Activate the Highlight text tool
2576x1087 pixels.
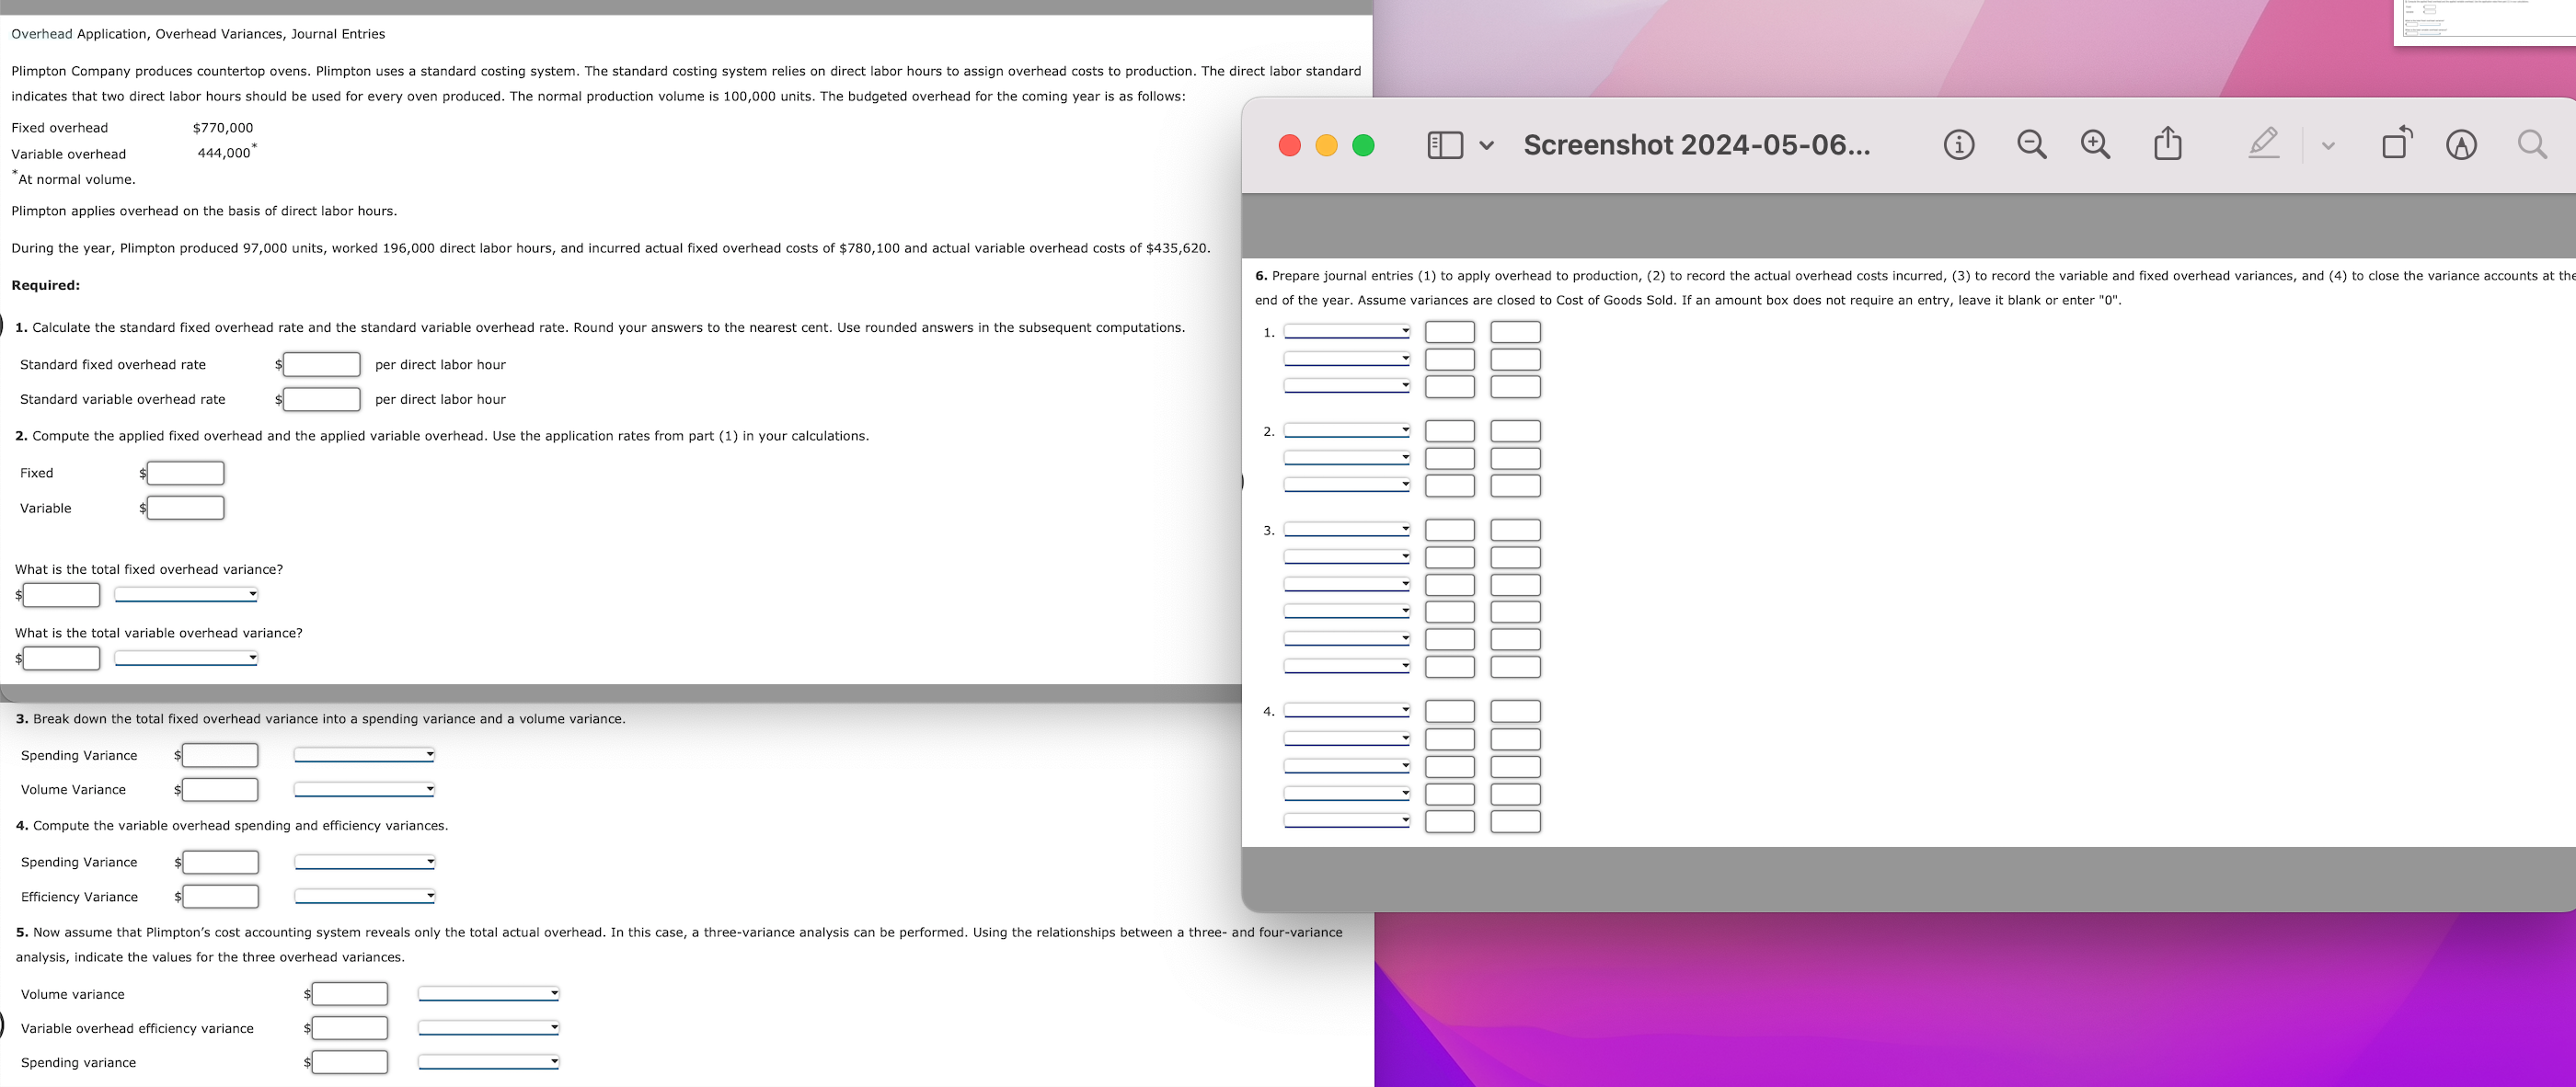coord(2461,144)
